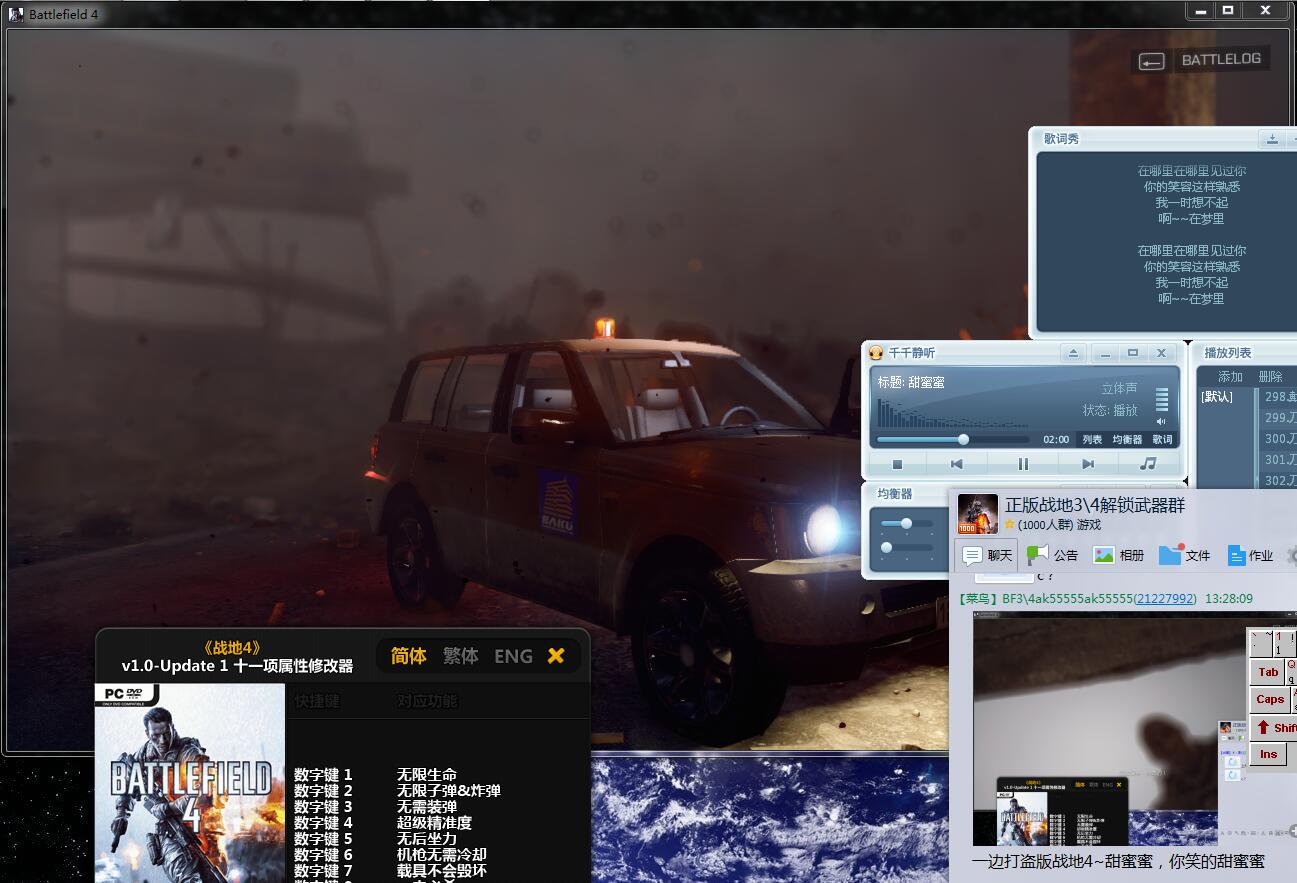1297x883 pixels.
Task: Toggle the 均衡器 equalizer panel button
Action: [x=1127, y=439]
